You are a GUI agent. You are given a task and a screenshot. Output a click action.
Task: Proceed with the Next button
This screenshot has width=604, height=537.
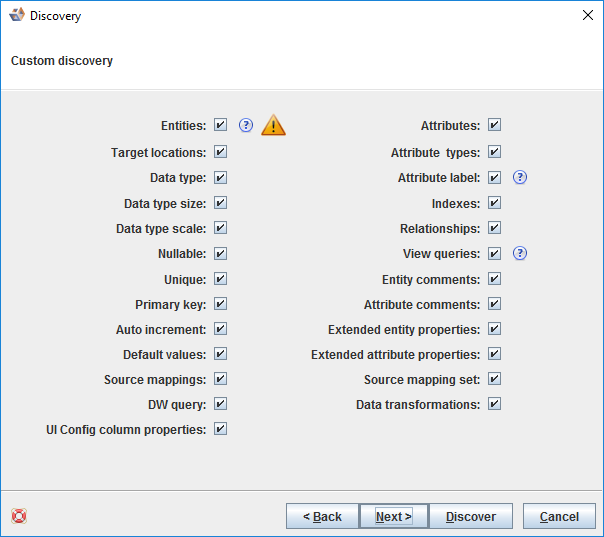(394, 516)
